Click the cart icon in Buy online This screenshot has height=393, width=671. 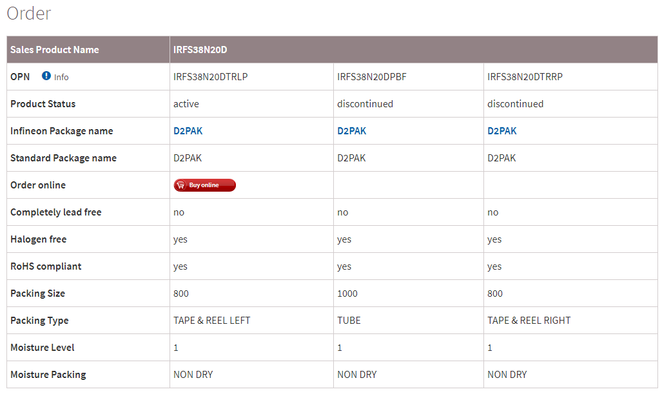click(181, 185)
